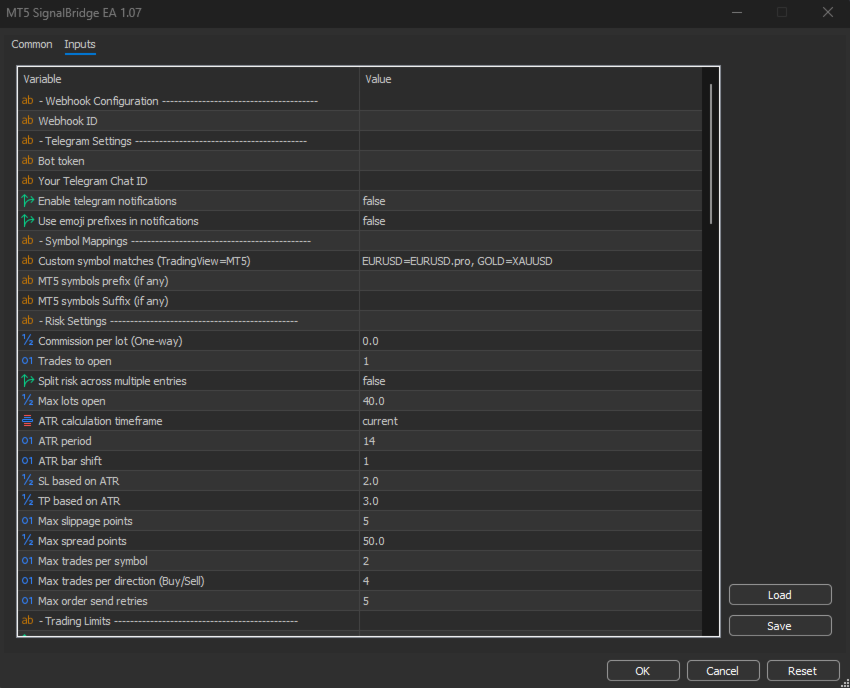Screen dimensions: 850x688
Task: Click the string icon beside MT5 symbols prefix
Action: click(28, 281)
